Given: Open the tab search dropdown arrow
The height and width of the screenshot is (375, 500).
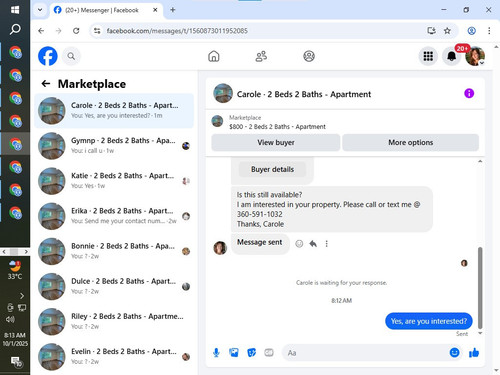Looking at the screenshot, I should coord(40,10).
